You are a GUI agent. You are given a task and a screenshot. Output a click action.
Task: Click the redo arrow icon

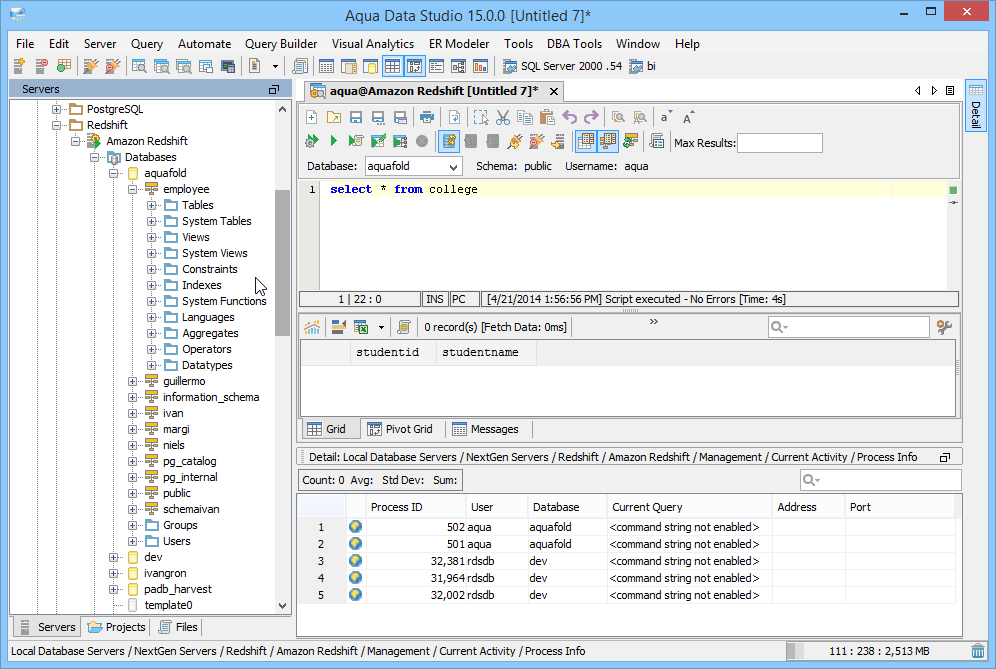(x=591, y=118)
